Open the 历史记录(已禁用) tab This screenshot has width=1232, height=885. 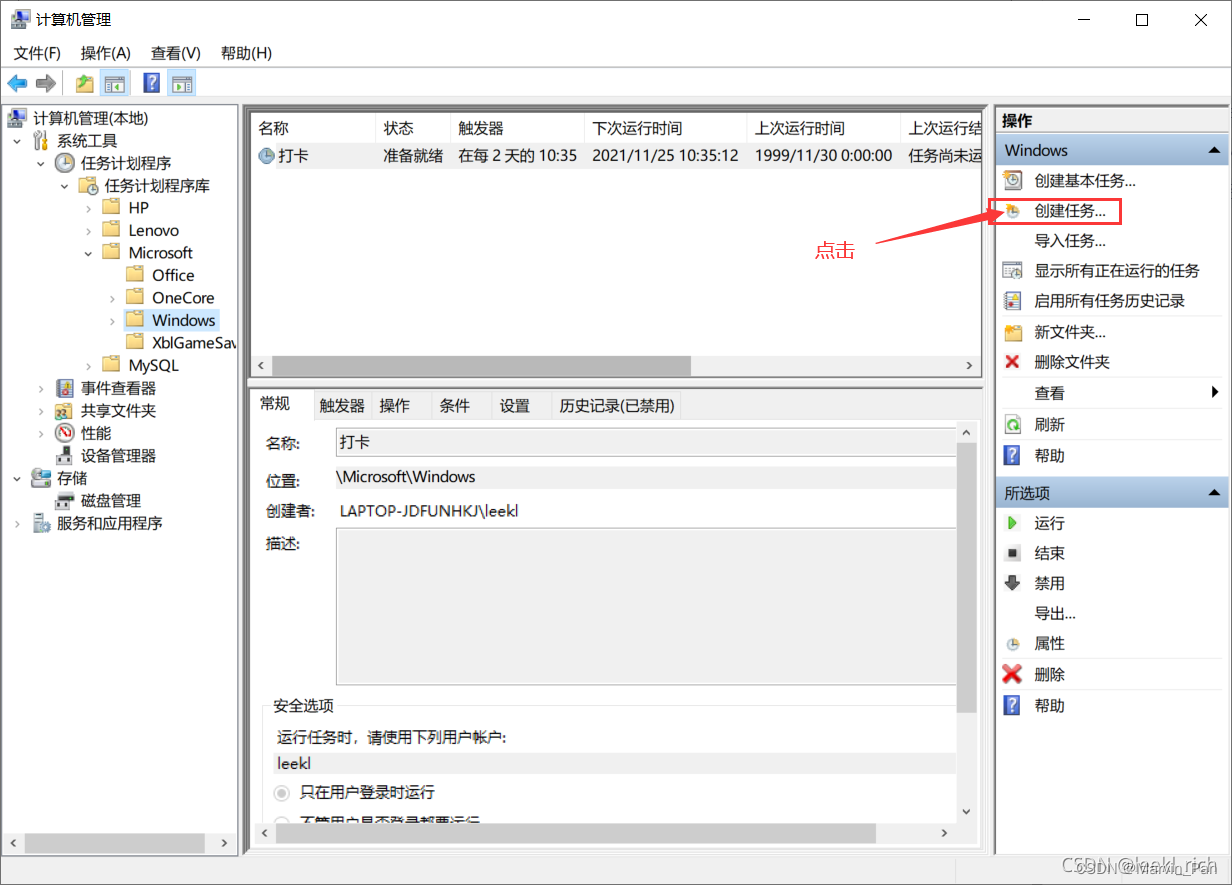tap(617, 405)
